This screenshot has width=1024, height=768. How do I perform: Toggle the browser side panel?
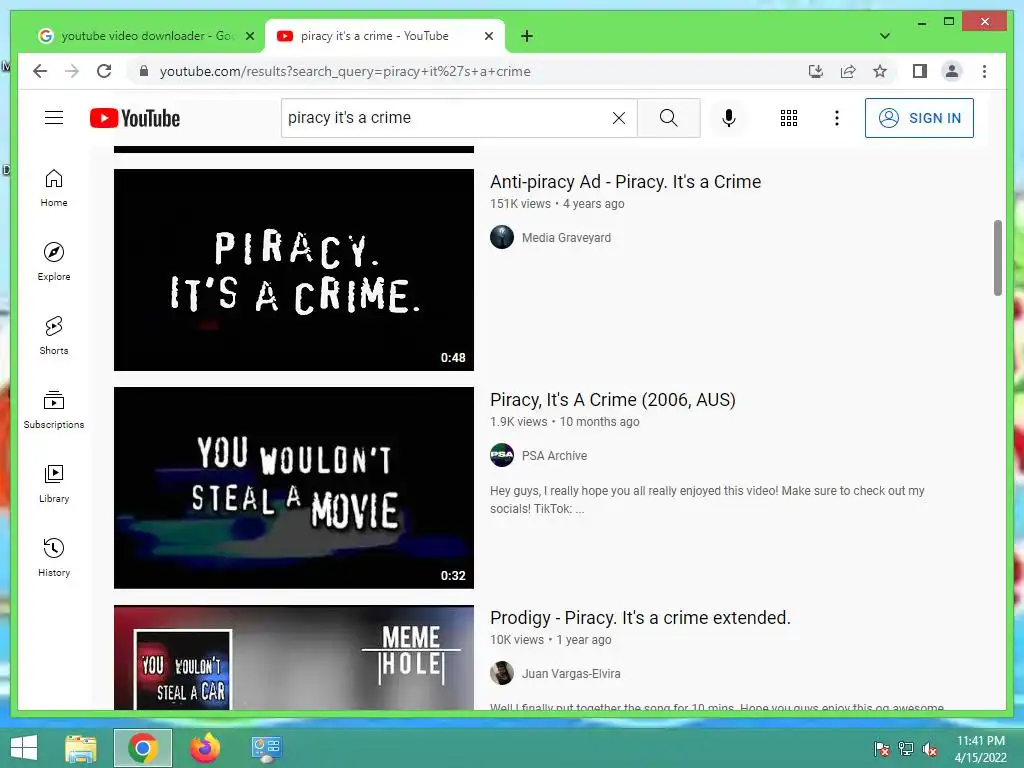(920, 71)
